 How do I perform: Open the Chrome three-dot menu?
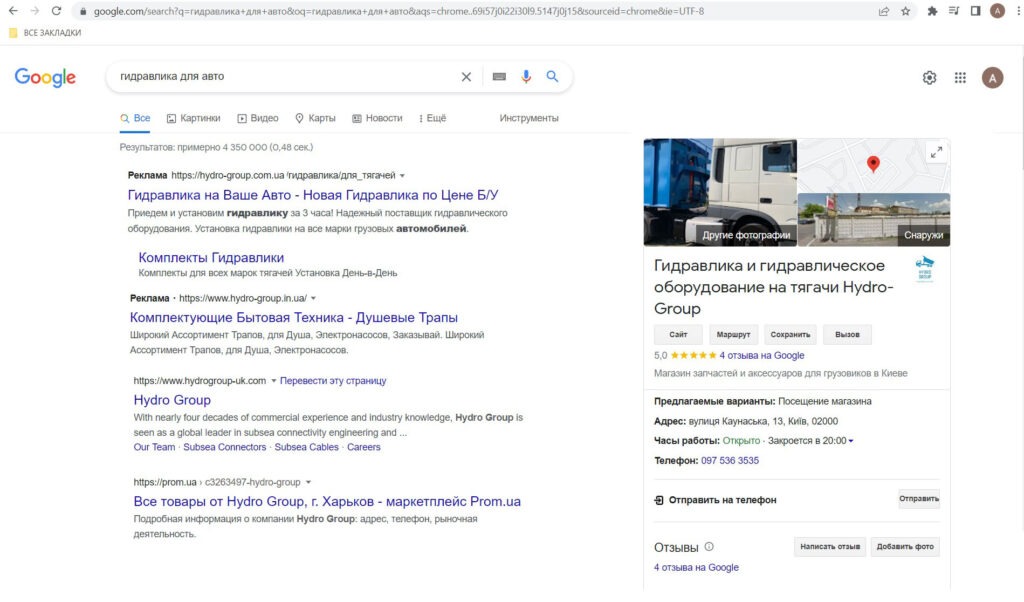[1018, 11]
